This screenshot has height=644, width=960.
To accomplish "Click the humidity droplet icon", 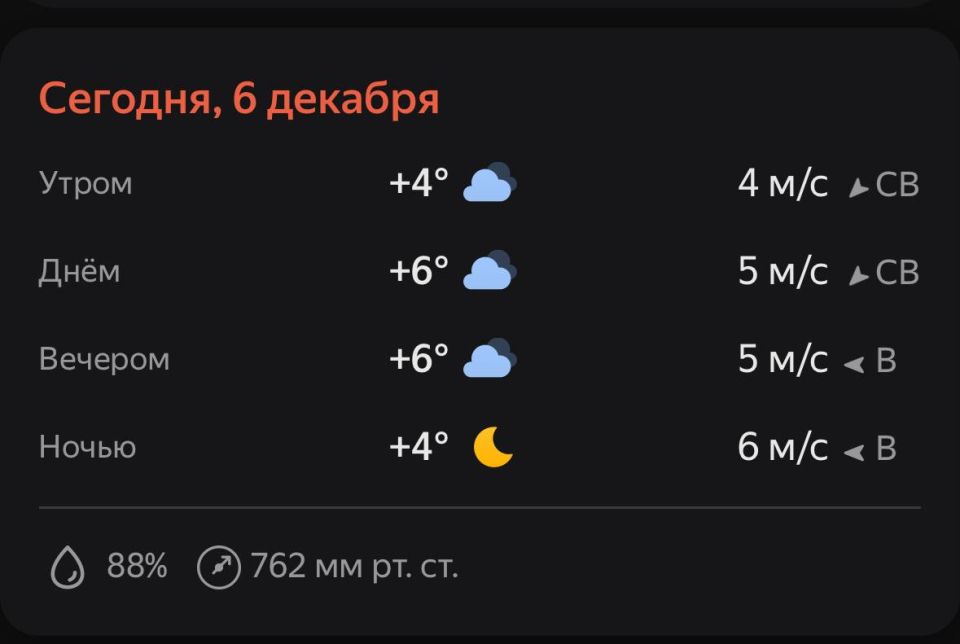I will click(67, 566).
